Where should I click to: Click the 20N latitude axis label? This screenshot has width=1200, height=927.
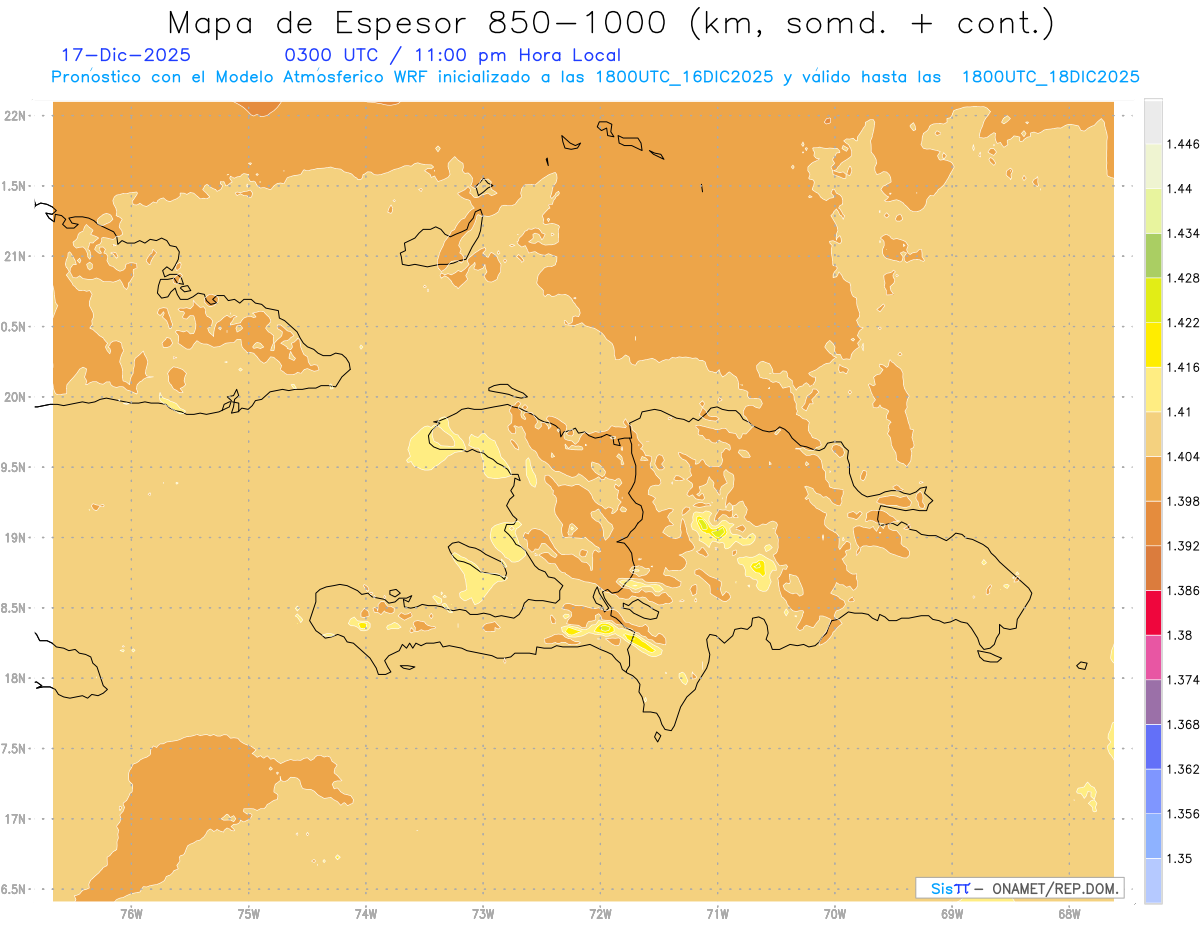(x=15, y=397)
